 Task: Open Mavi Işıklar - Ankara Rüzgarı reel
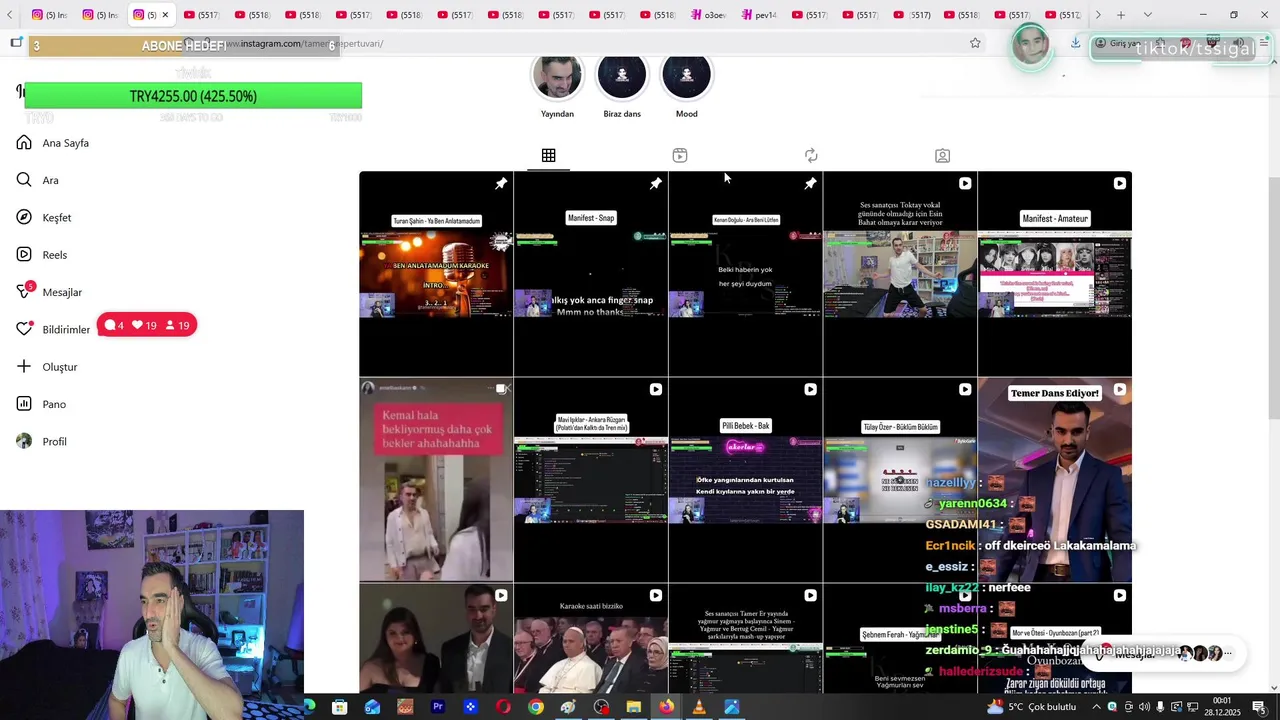[591, 480]
